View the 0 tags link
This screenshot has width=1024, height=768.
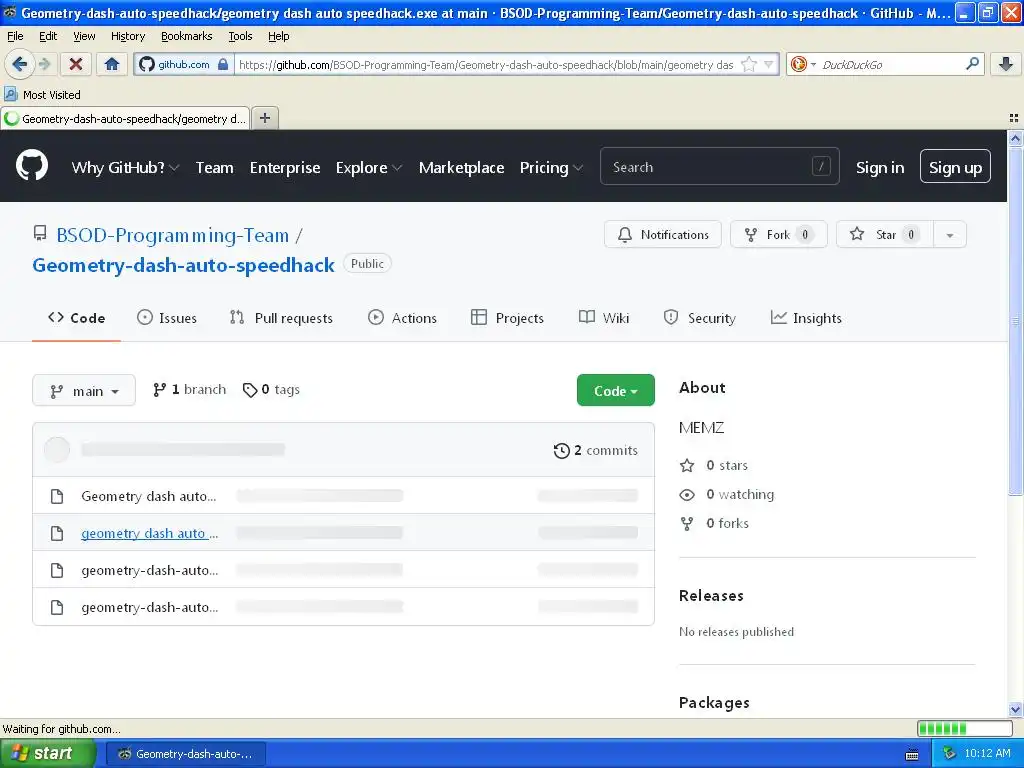(x=271, y=389)
